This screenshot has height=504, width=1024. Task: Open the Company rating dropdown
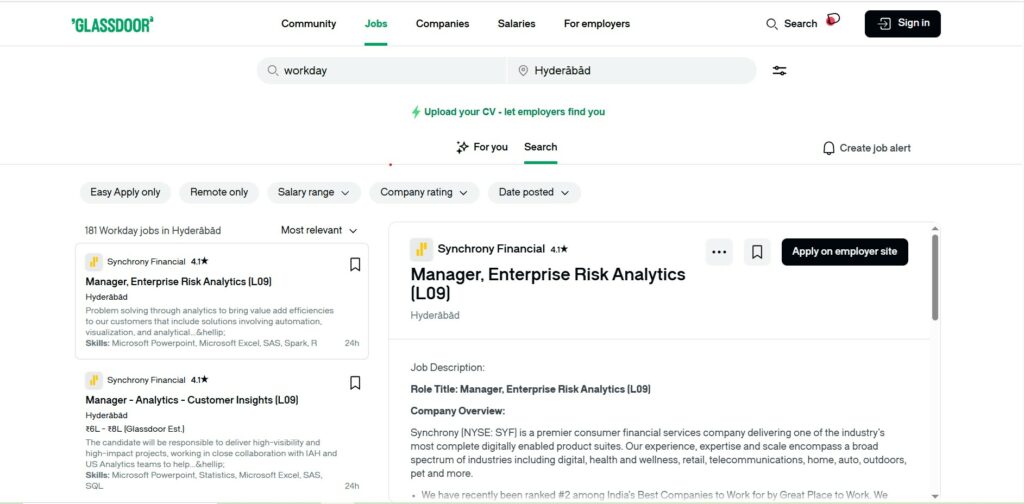tap(423, 192)
